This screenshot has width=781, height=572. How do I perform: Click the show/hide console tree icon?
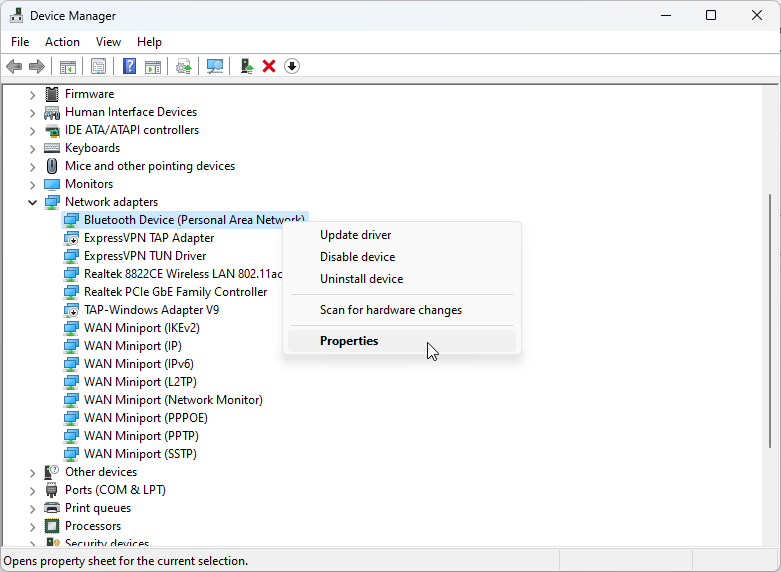coord(68,66)
